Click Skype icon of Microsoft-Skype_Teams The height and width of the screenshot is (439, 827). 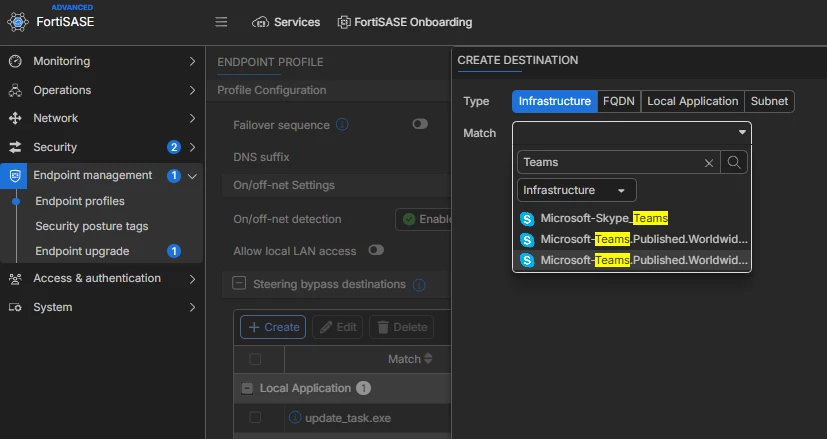(x=527, y=218)
